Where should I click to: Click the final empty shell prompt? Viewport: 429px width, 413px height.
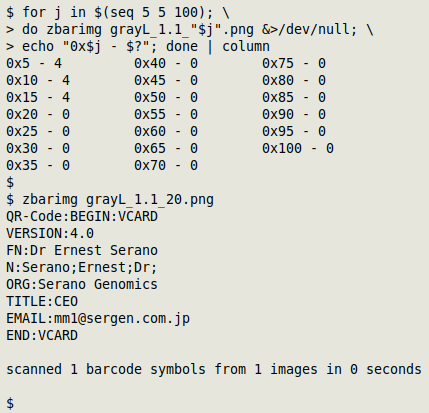click(10, 403)
